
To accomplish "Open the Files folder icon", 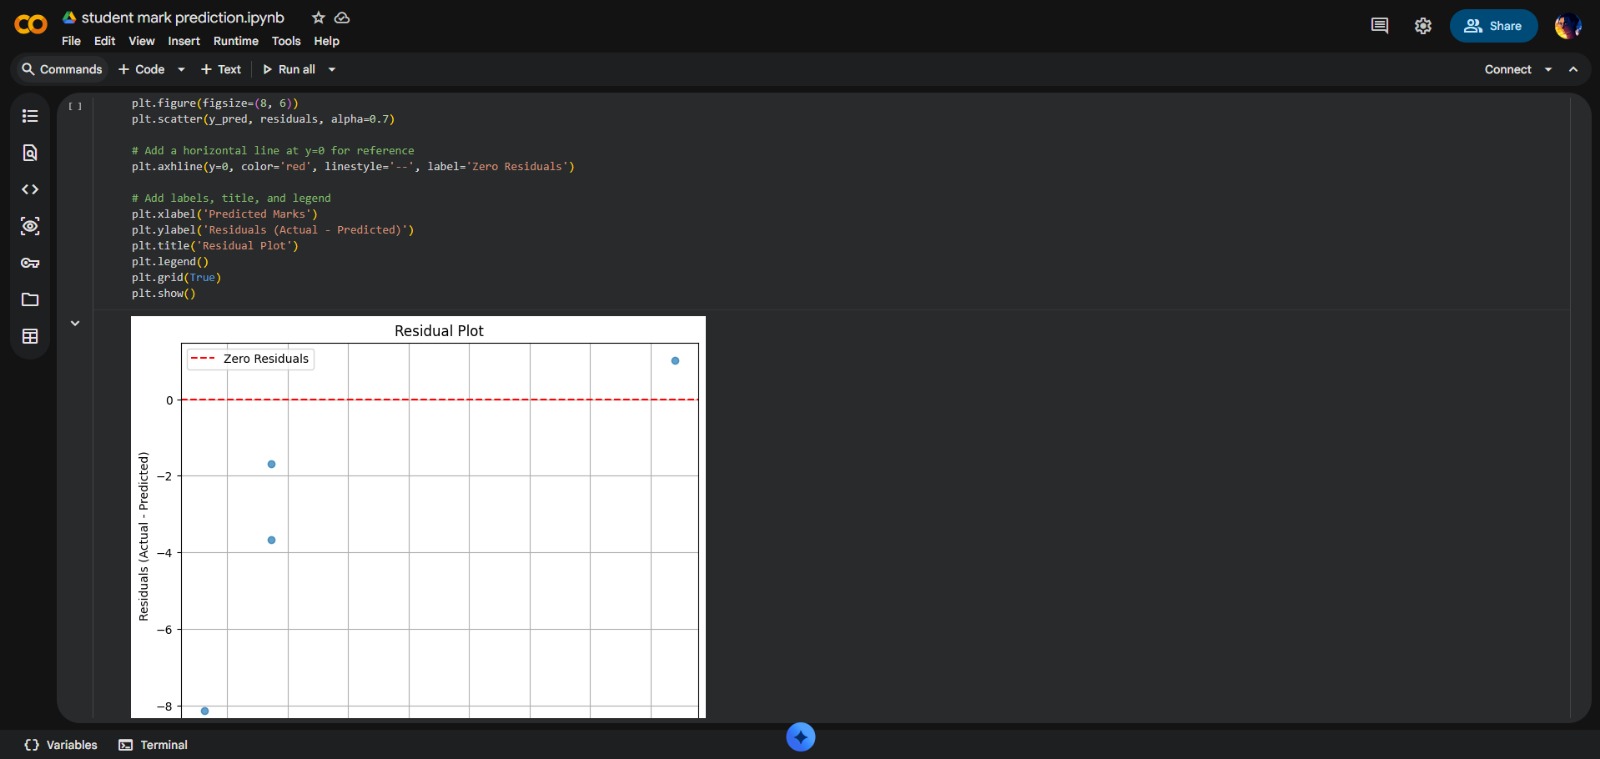I will click(30, 300).
